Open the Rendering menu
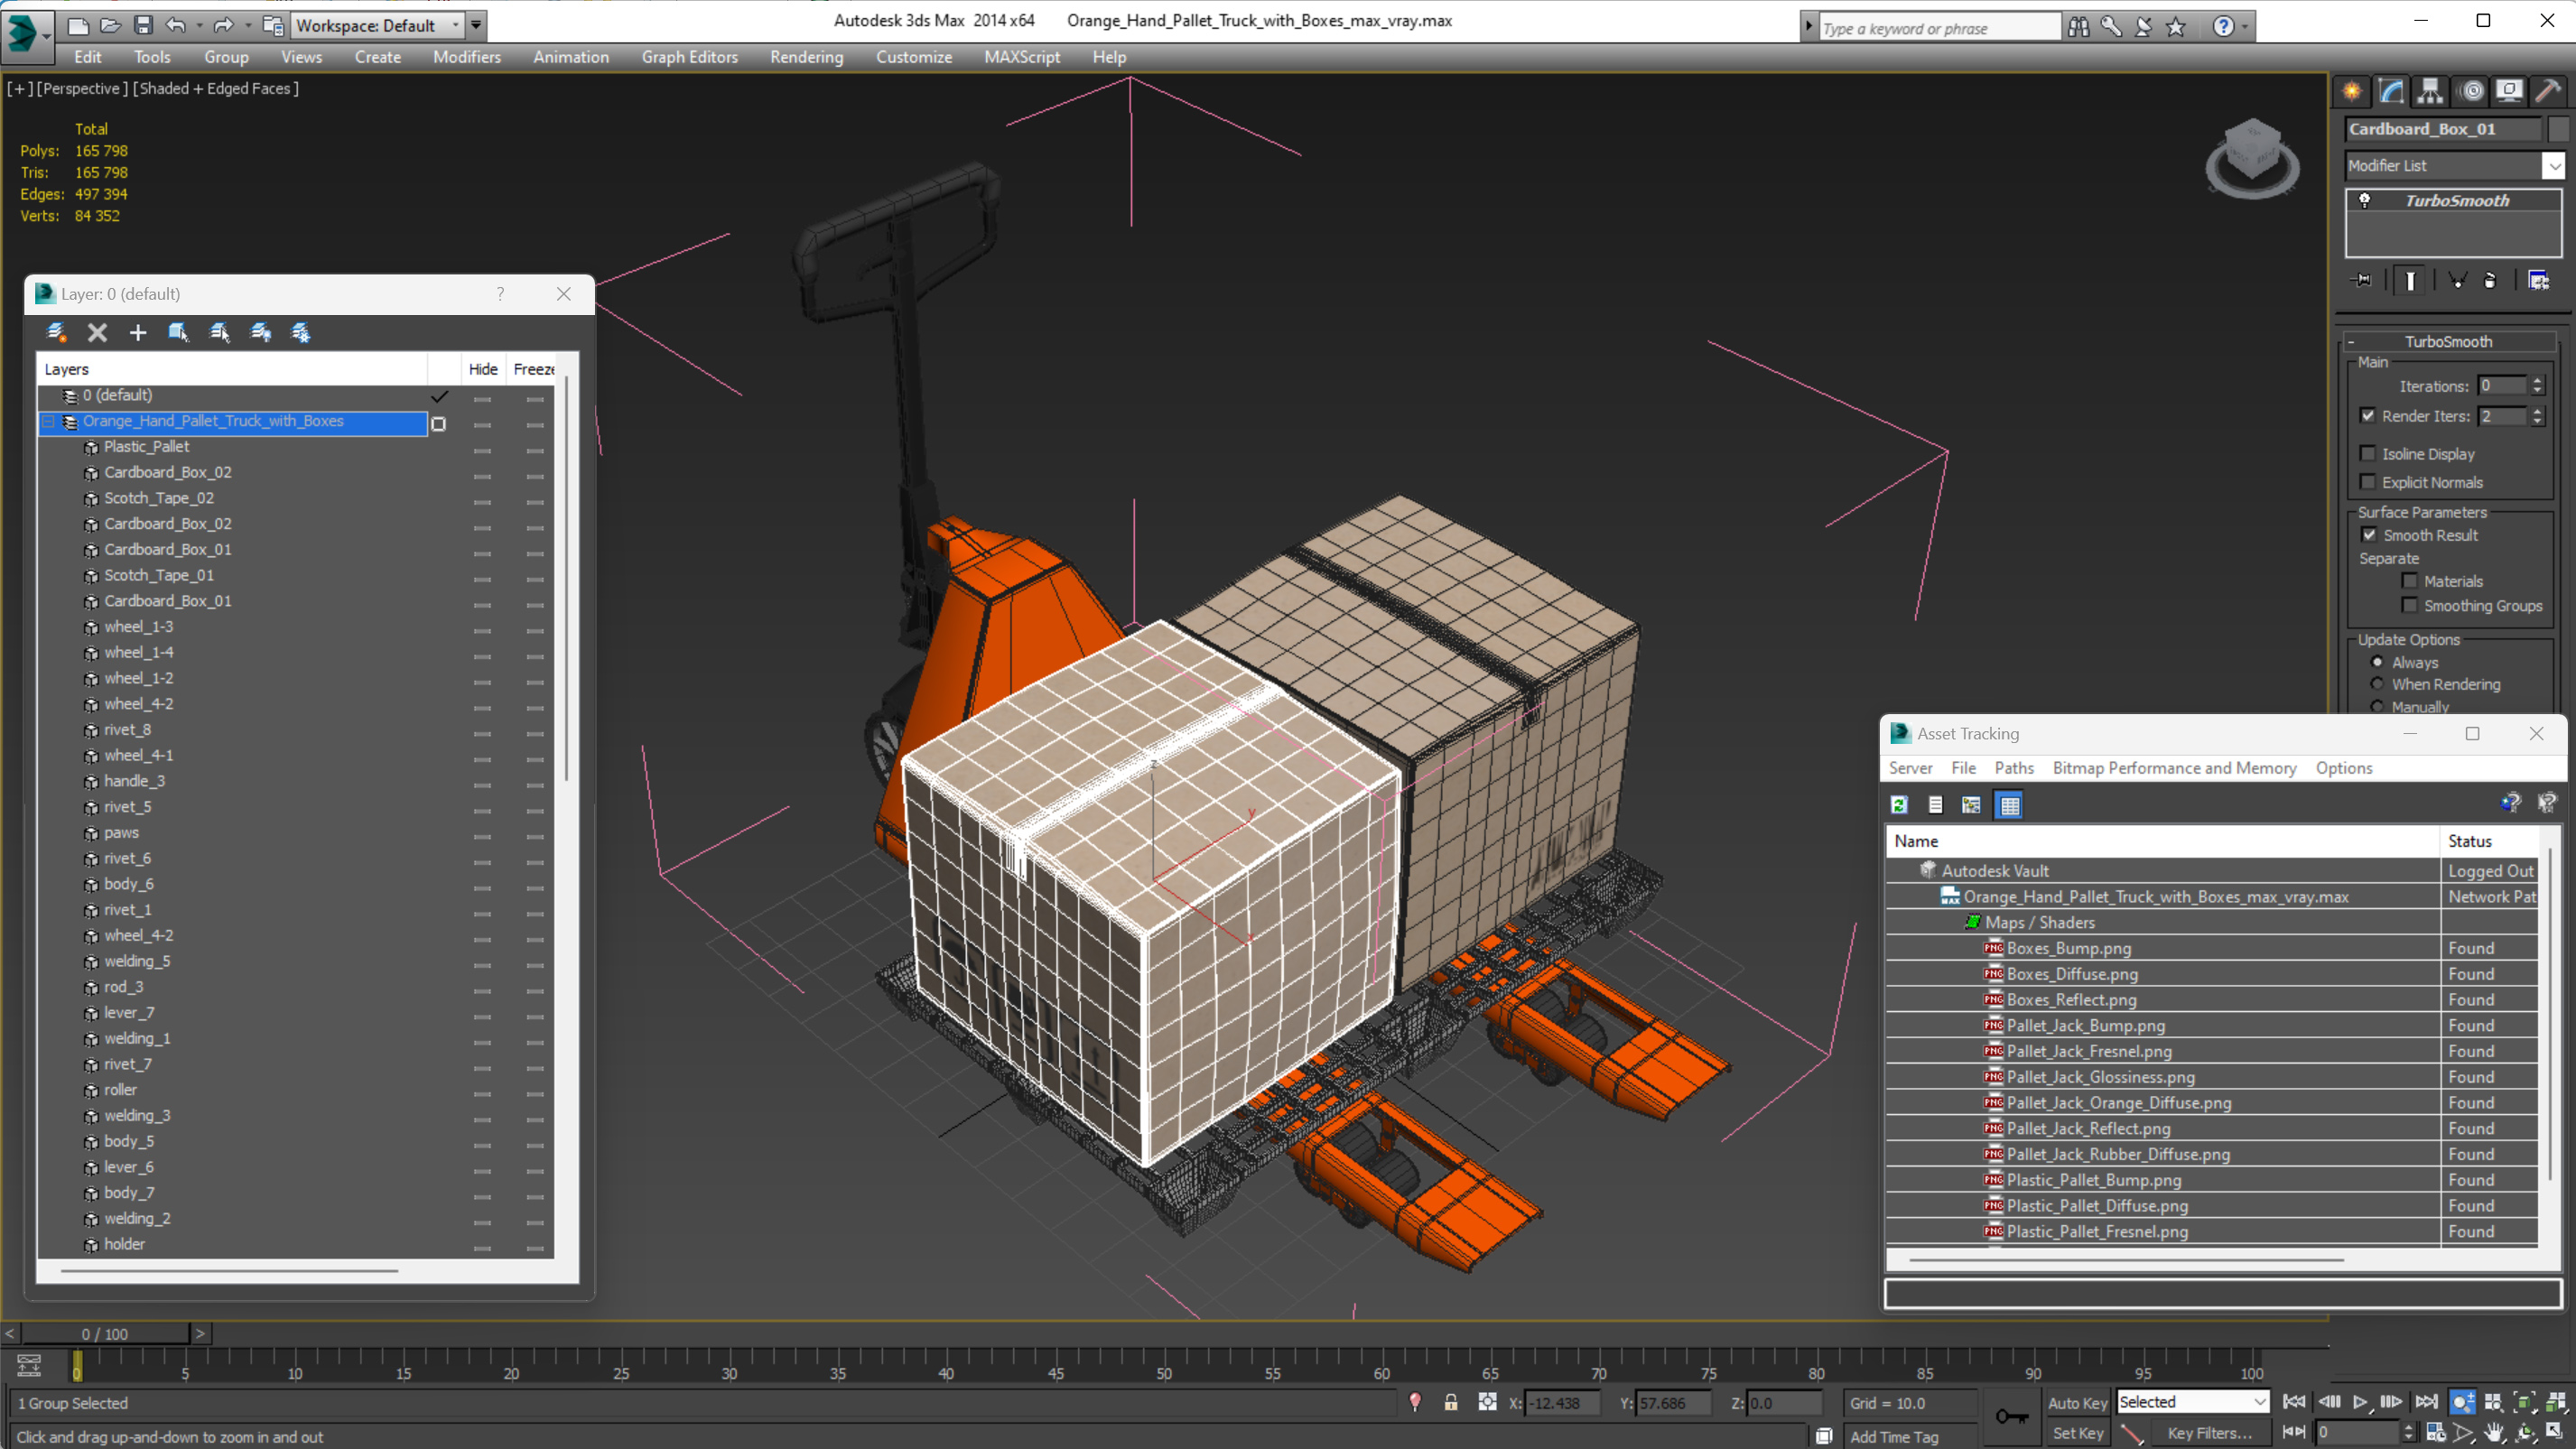Image resolution: width=2576 pixels, height=1449 pixels. point(806,57)
